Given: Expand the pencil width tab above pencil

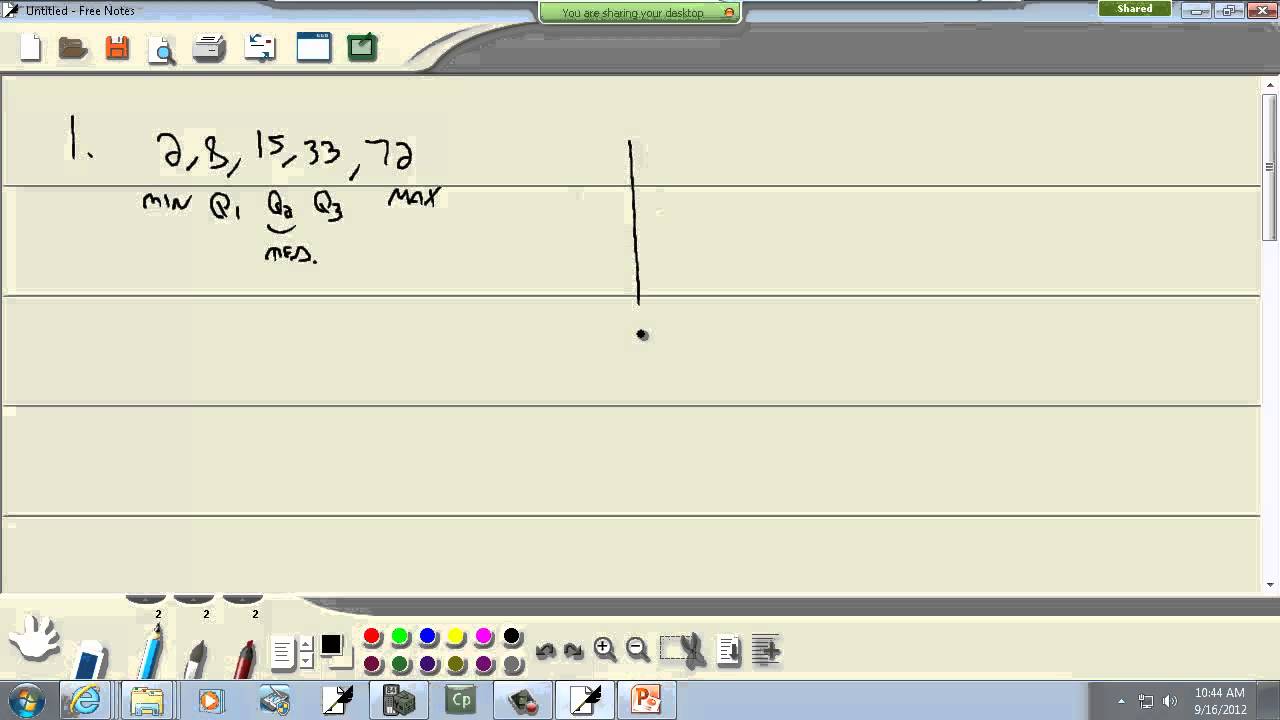Looking at the screenshot, I should (146, 599).
